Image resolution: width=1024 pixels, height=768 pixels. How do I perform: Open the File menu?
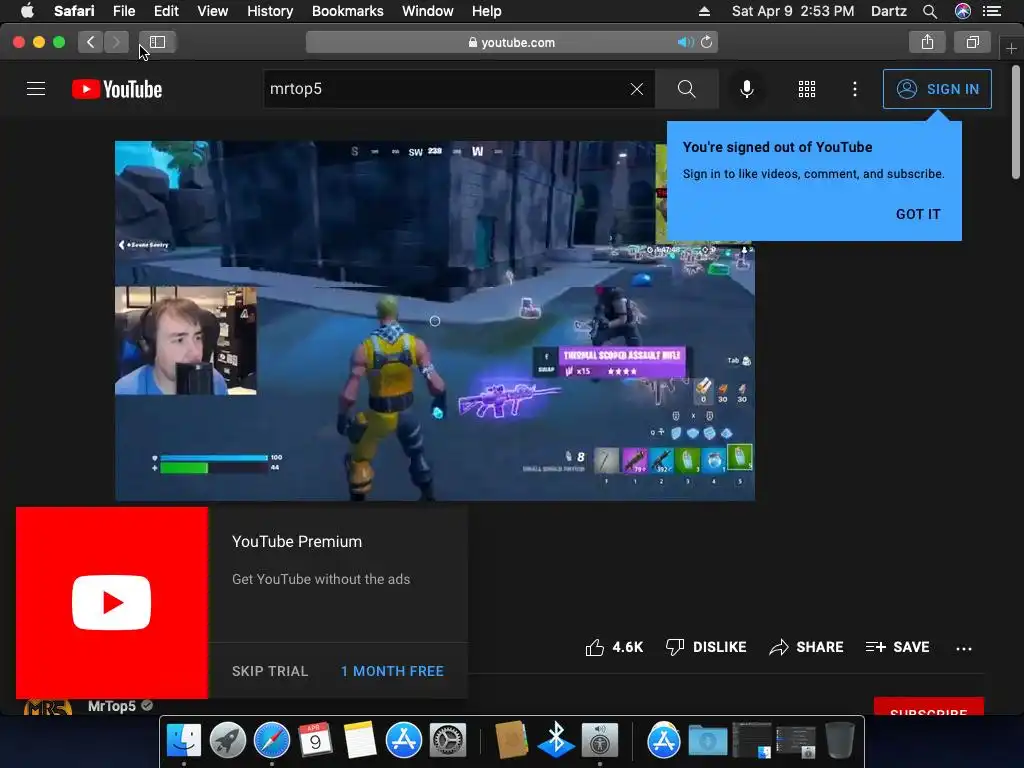(123, 11)
